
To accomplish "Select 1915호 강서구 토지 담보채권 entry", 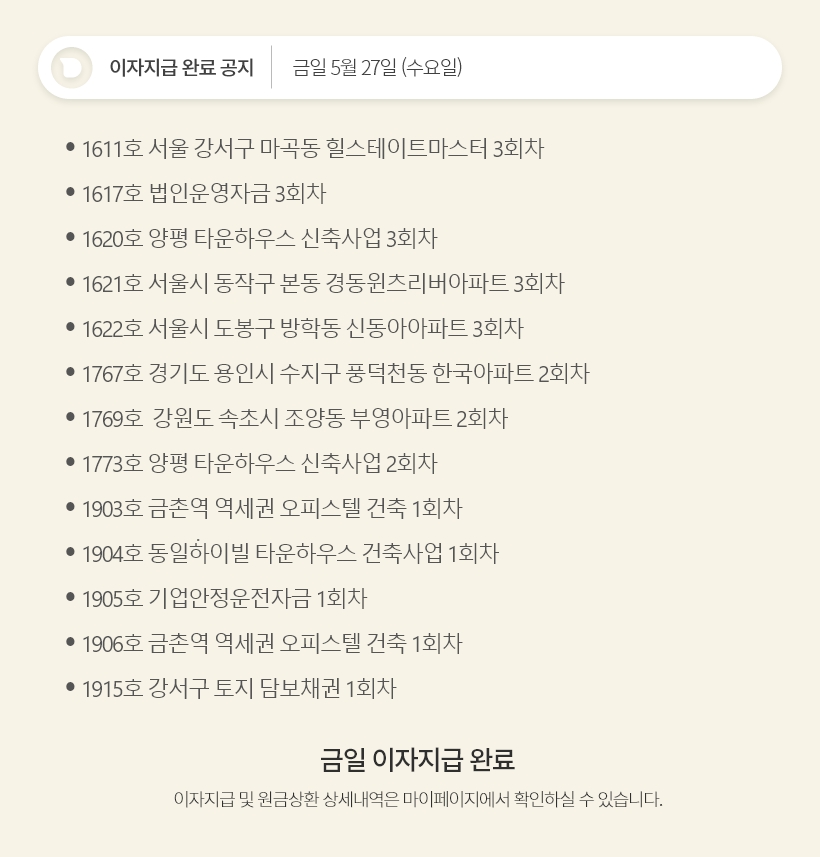I will (x=239, y=688).
